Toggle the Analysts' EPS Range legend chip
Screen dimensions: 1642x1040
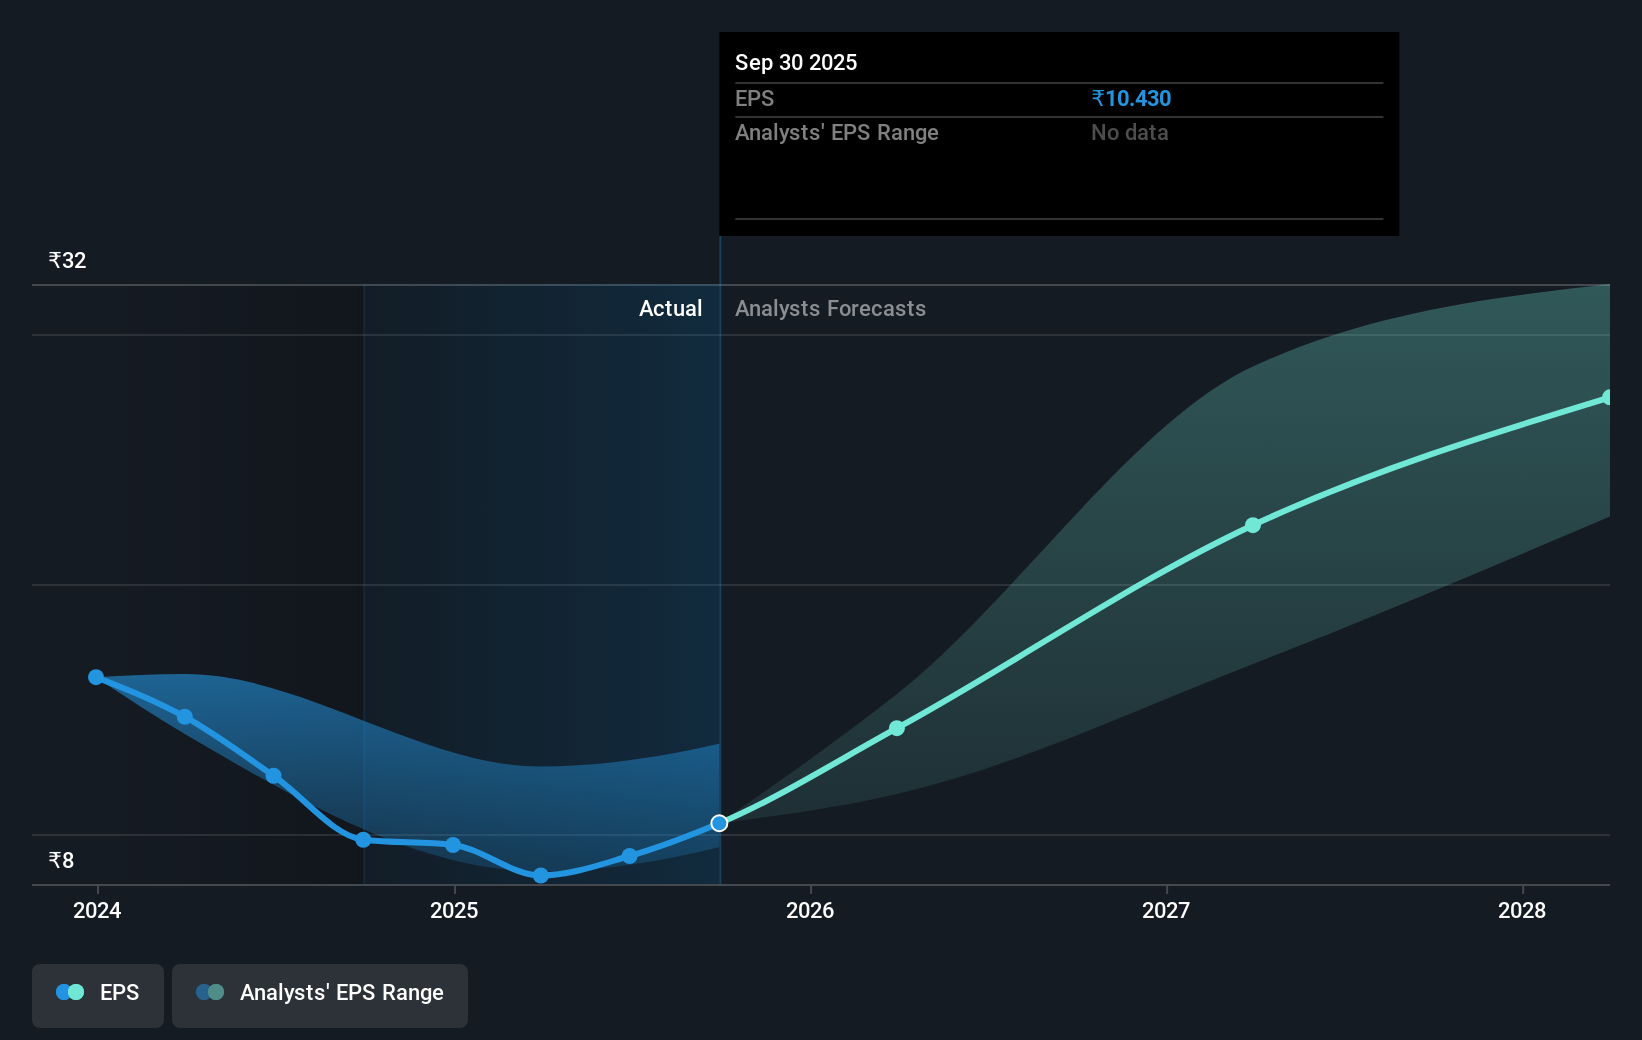tap(320, 995)
